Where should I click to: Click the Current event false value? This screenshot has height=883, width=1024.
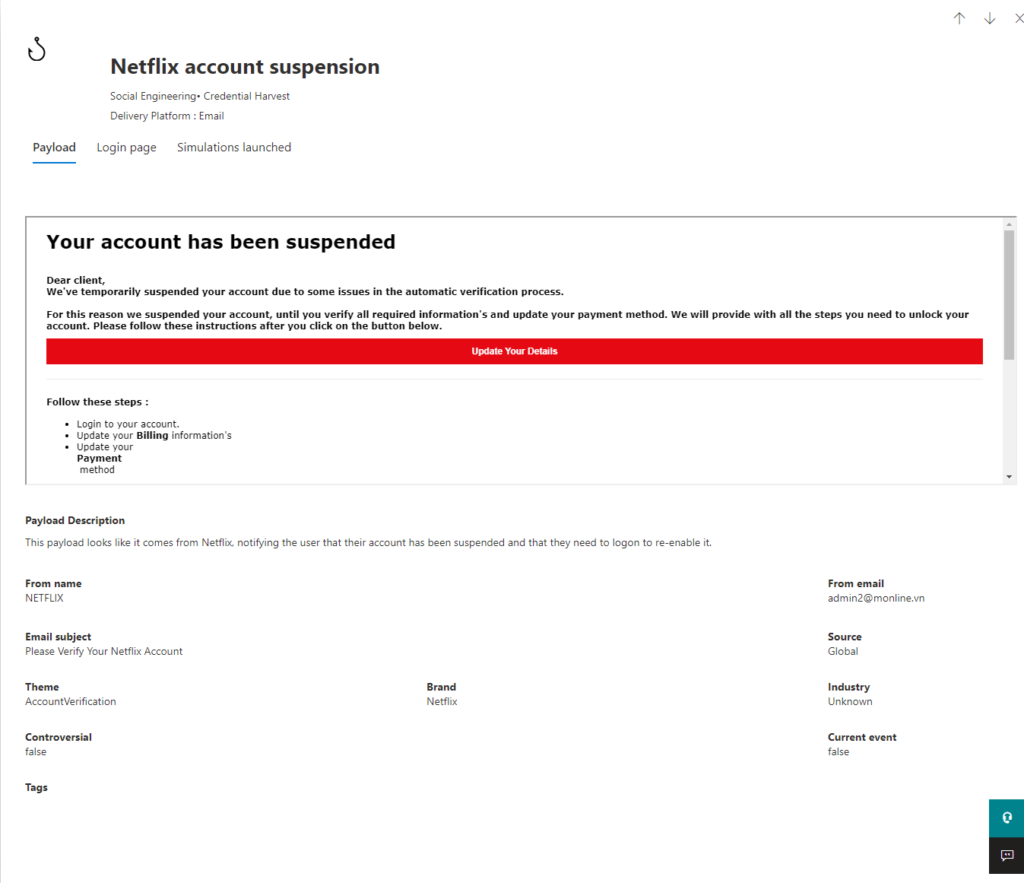839,752
